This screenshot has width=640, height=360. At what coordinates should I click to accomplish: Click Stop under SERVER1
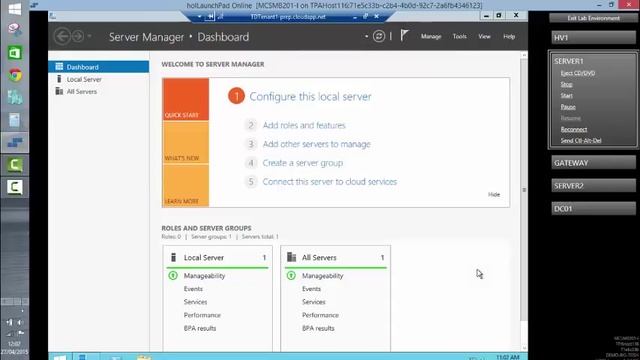pos(566,84)
